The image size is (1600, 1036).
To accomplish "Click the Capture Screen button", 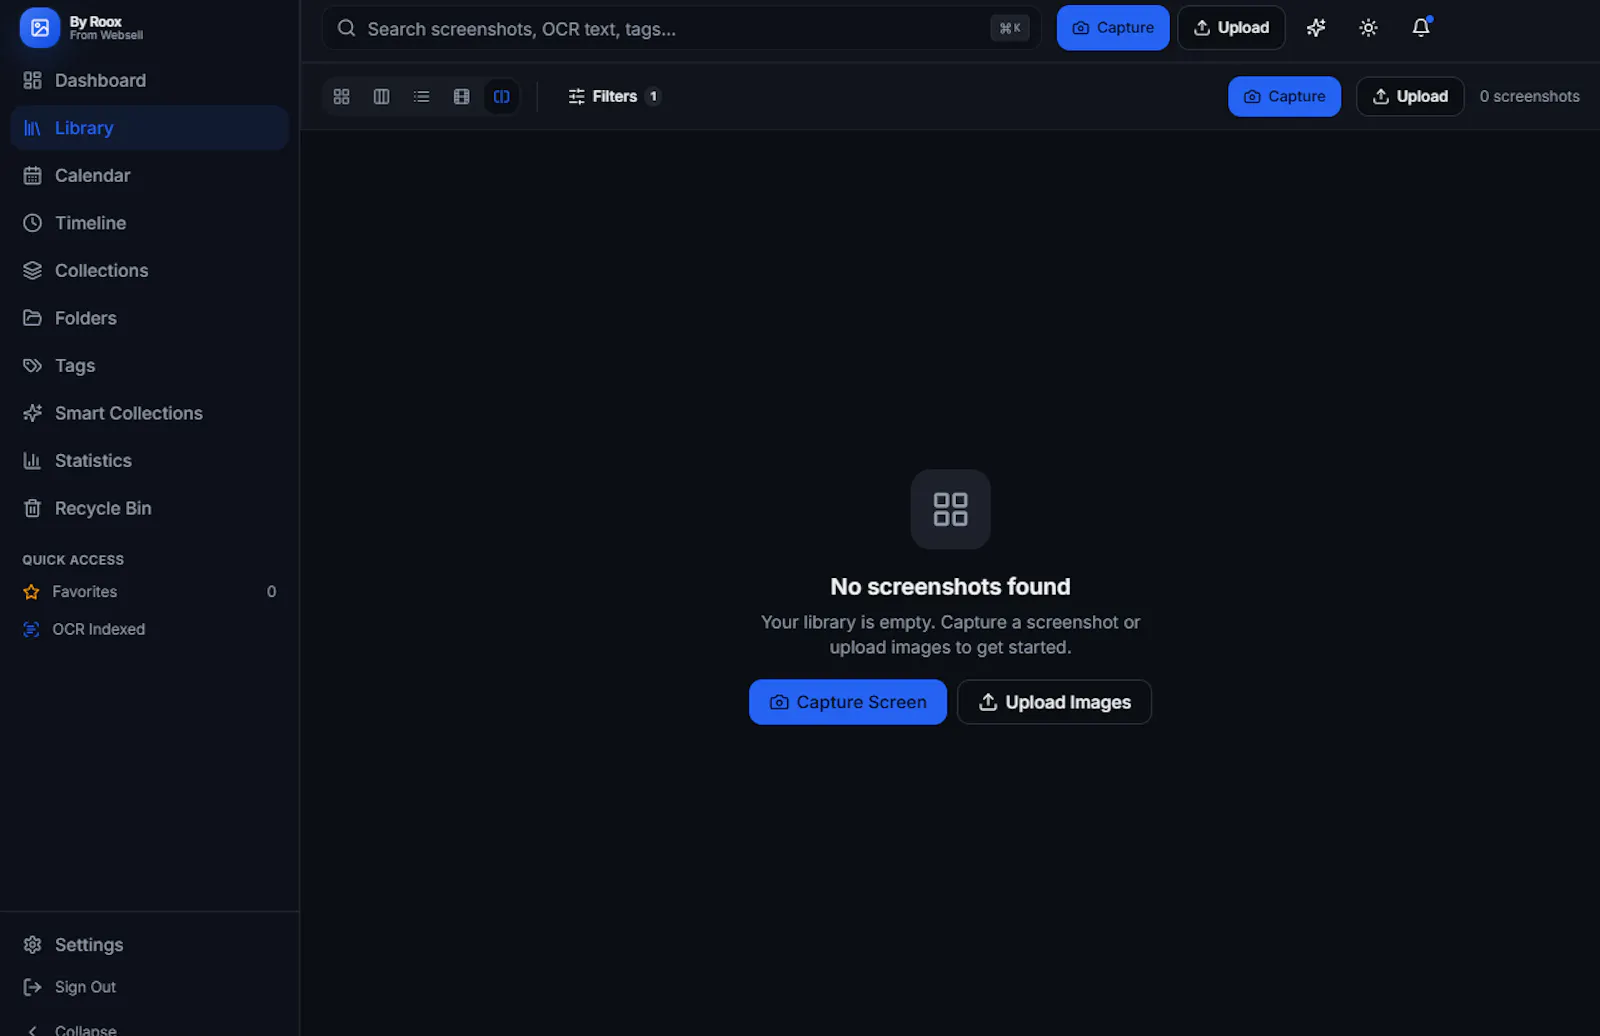I will [x=848, y=702].
